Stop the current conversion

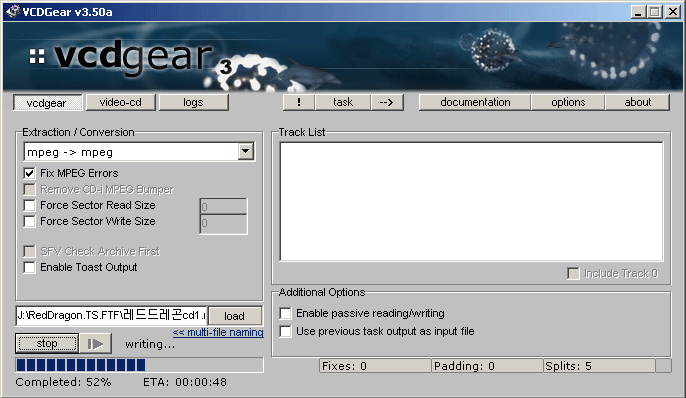pyautogui.click(x=47, y=344)
